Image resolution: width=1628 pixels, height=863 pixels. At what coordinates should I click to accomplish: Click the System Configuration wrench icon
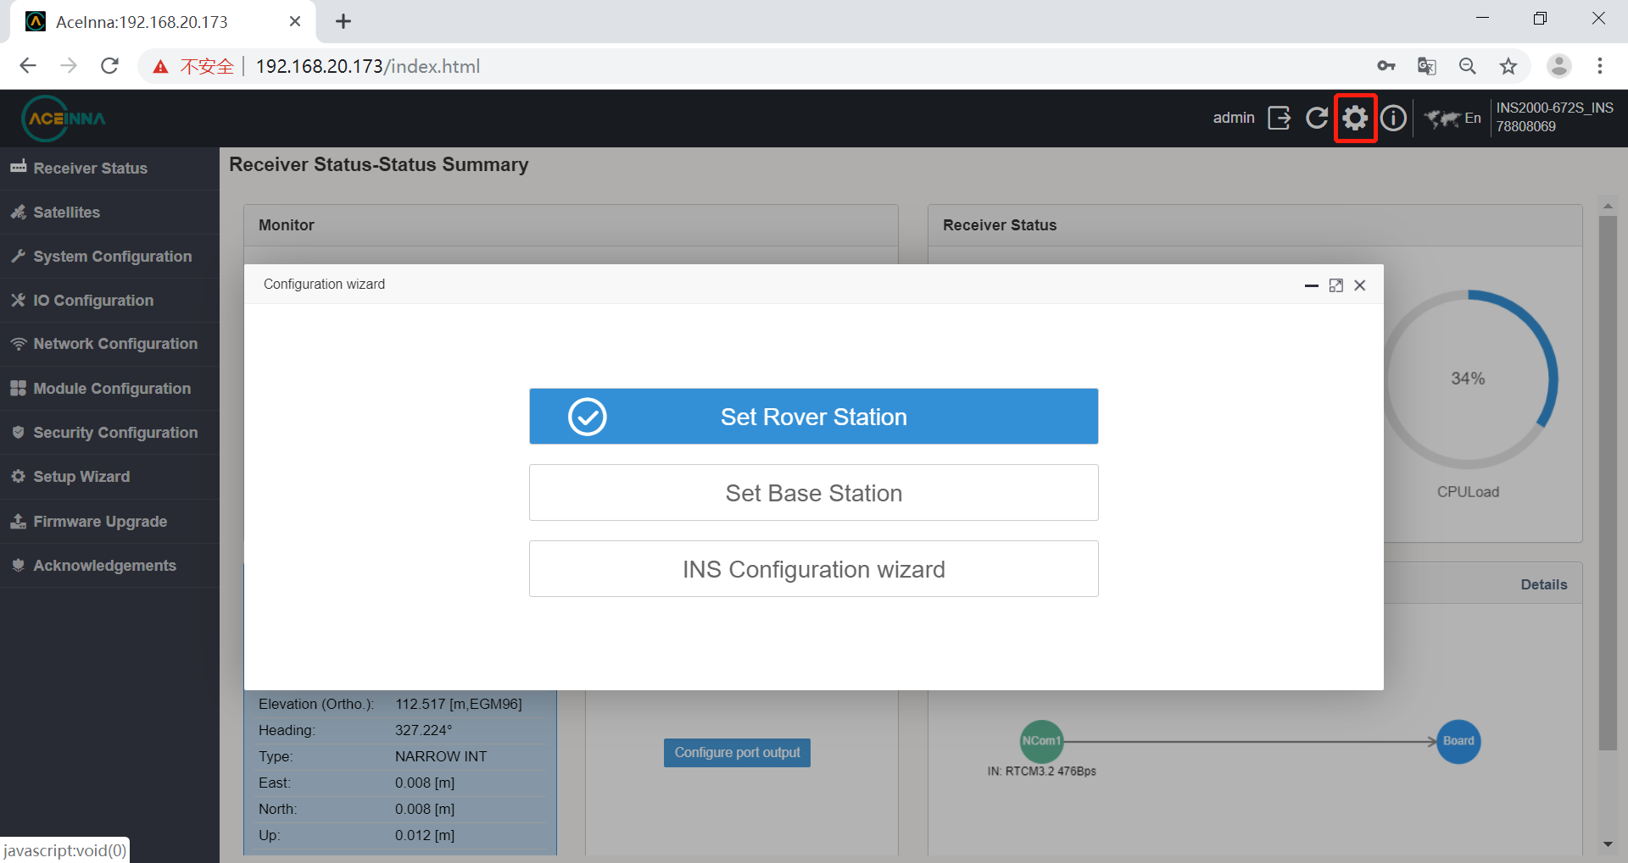click(18, 256)
